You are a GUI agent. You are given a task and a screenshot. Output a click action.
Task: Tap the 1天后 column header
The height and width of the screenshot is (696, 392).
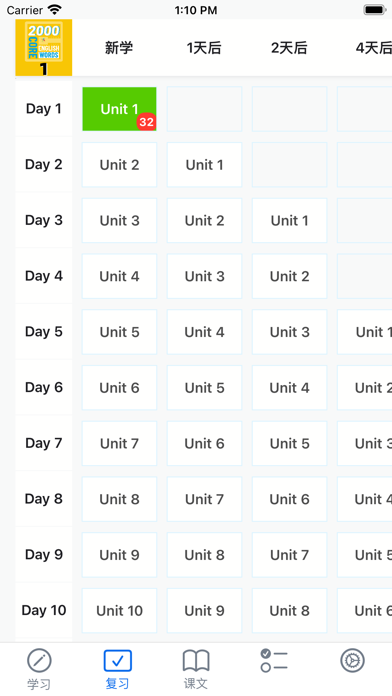pos(204,47)
